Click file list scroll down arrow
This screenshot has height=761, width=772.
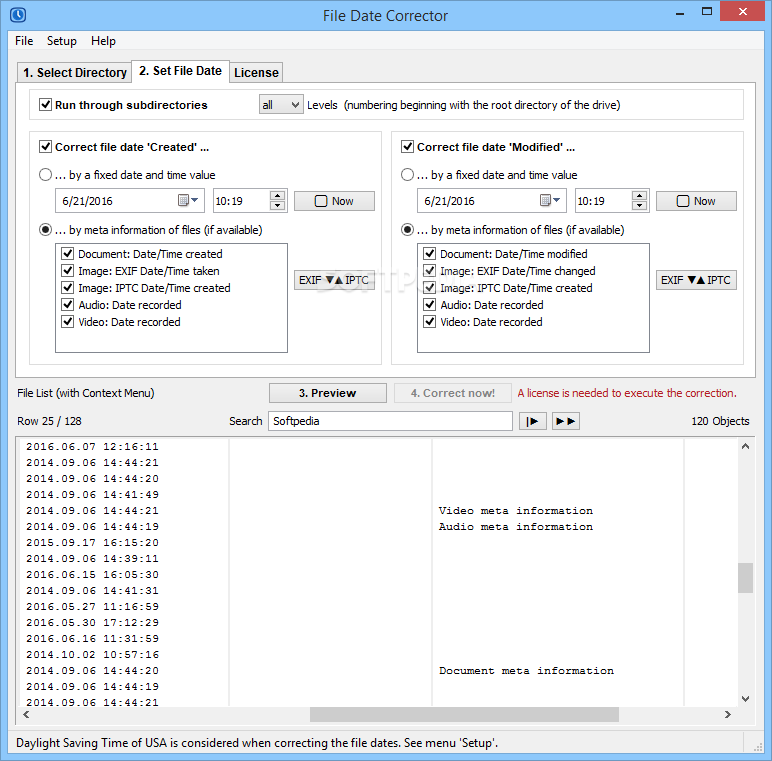click(x=745, y=699)
